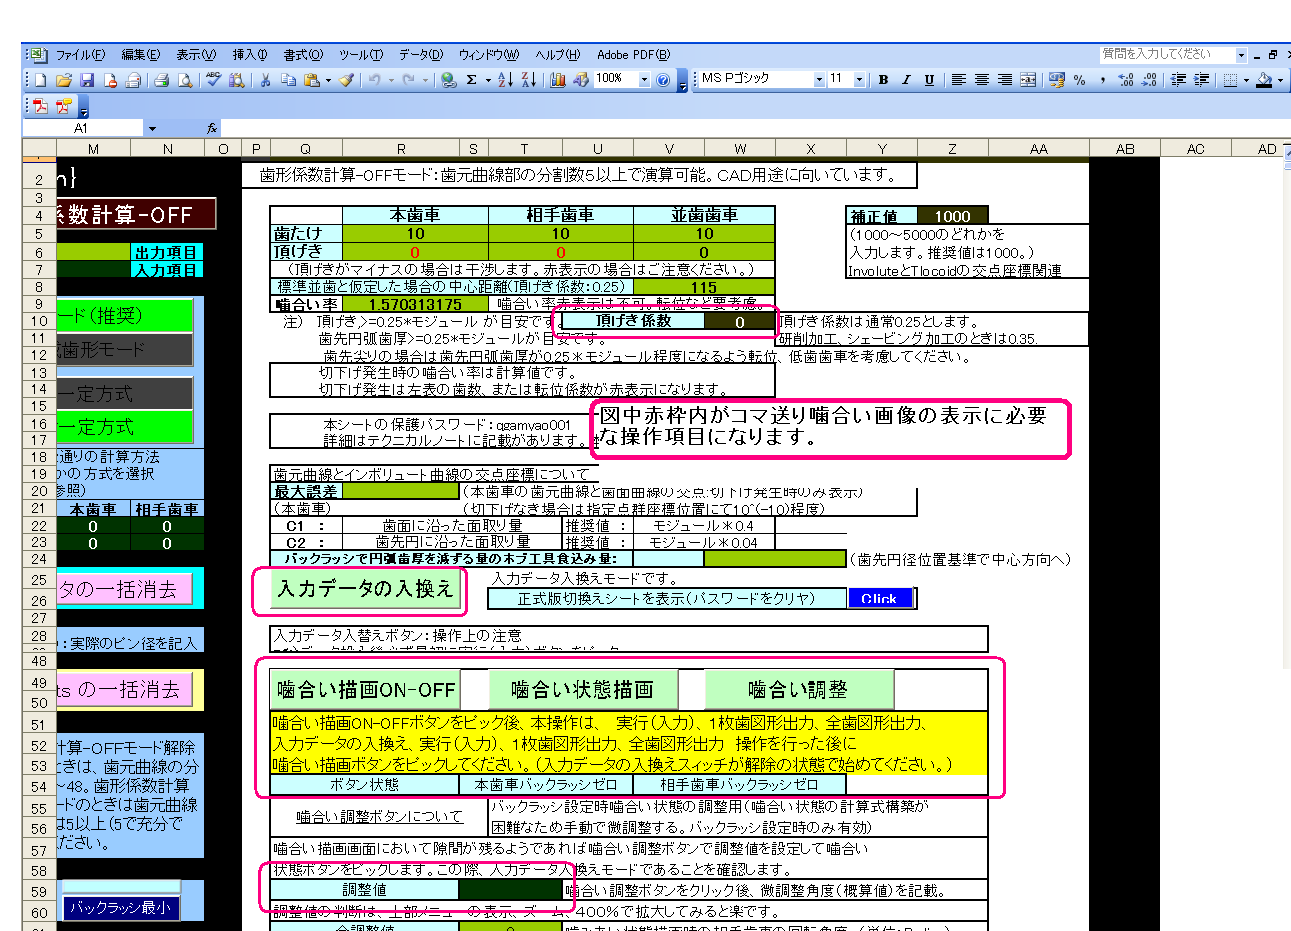
Task: Click Decrease Indent icon
Action: coord(1178,80)
